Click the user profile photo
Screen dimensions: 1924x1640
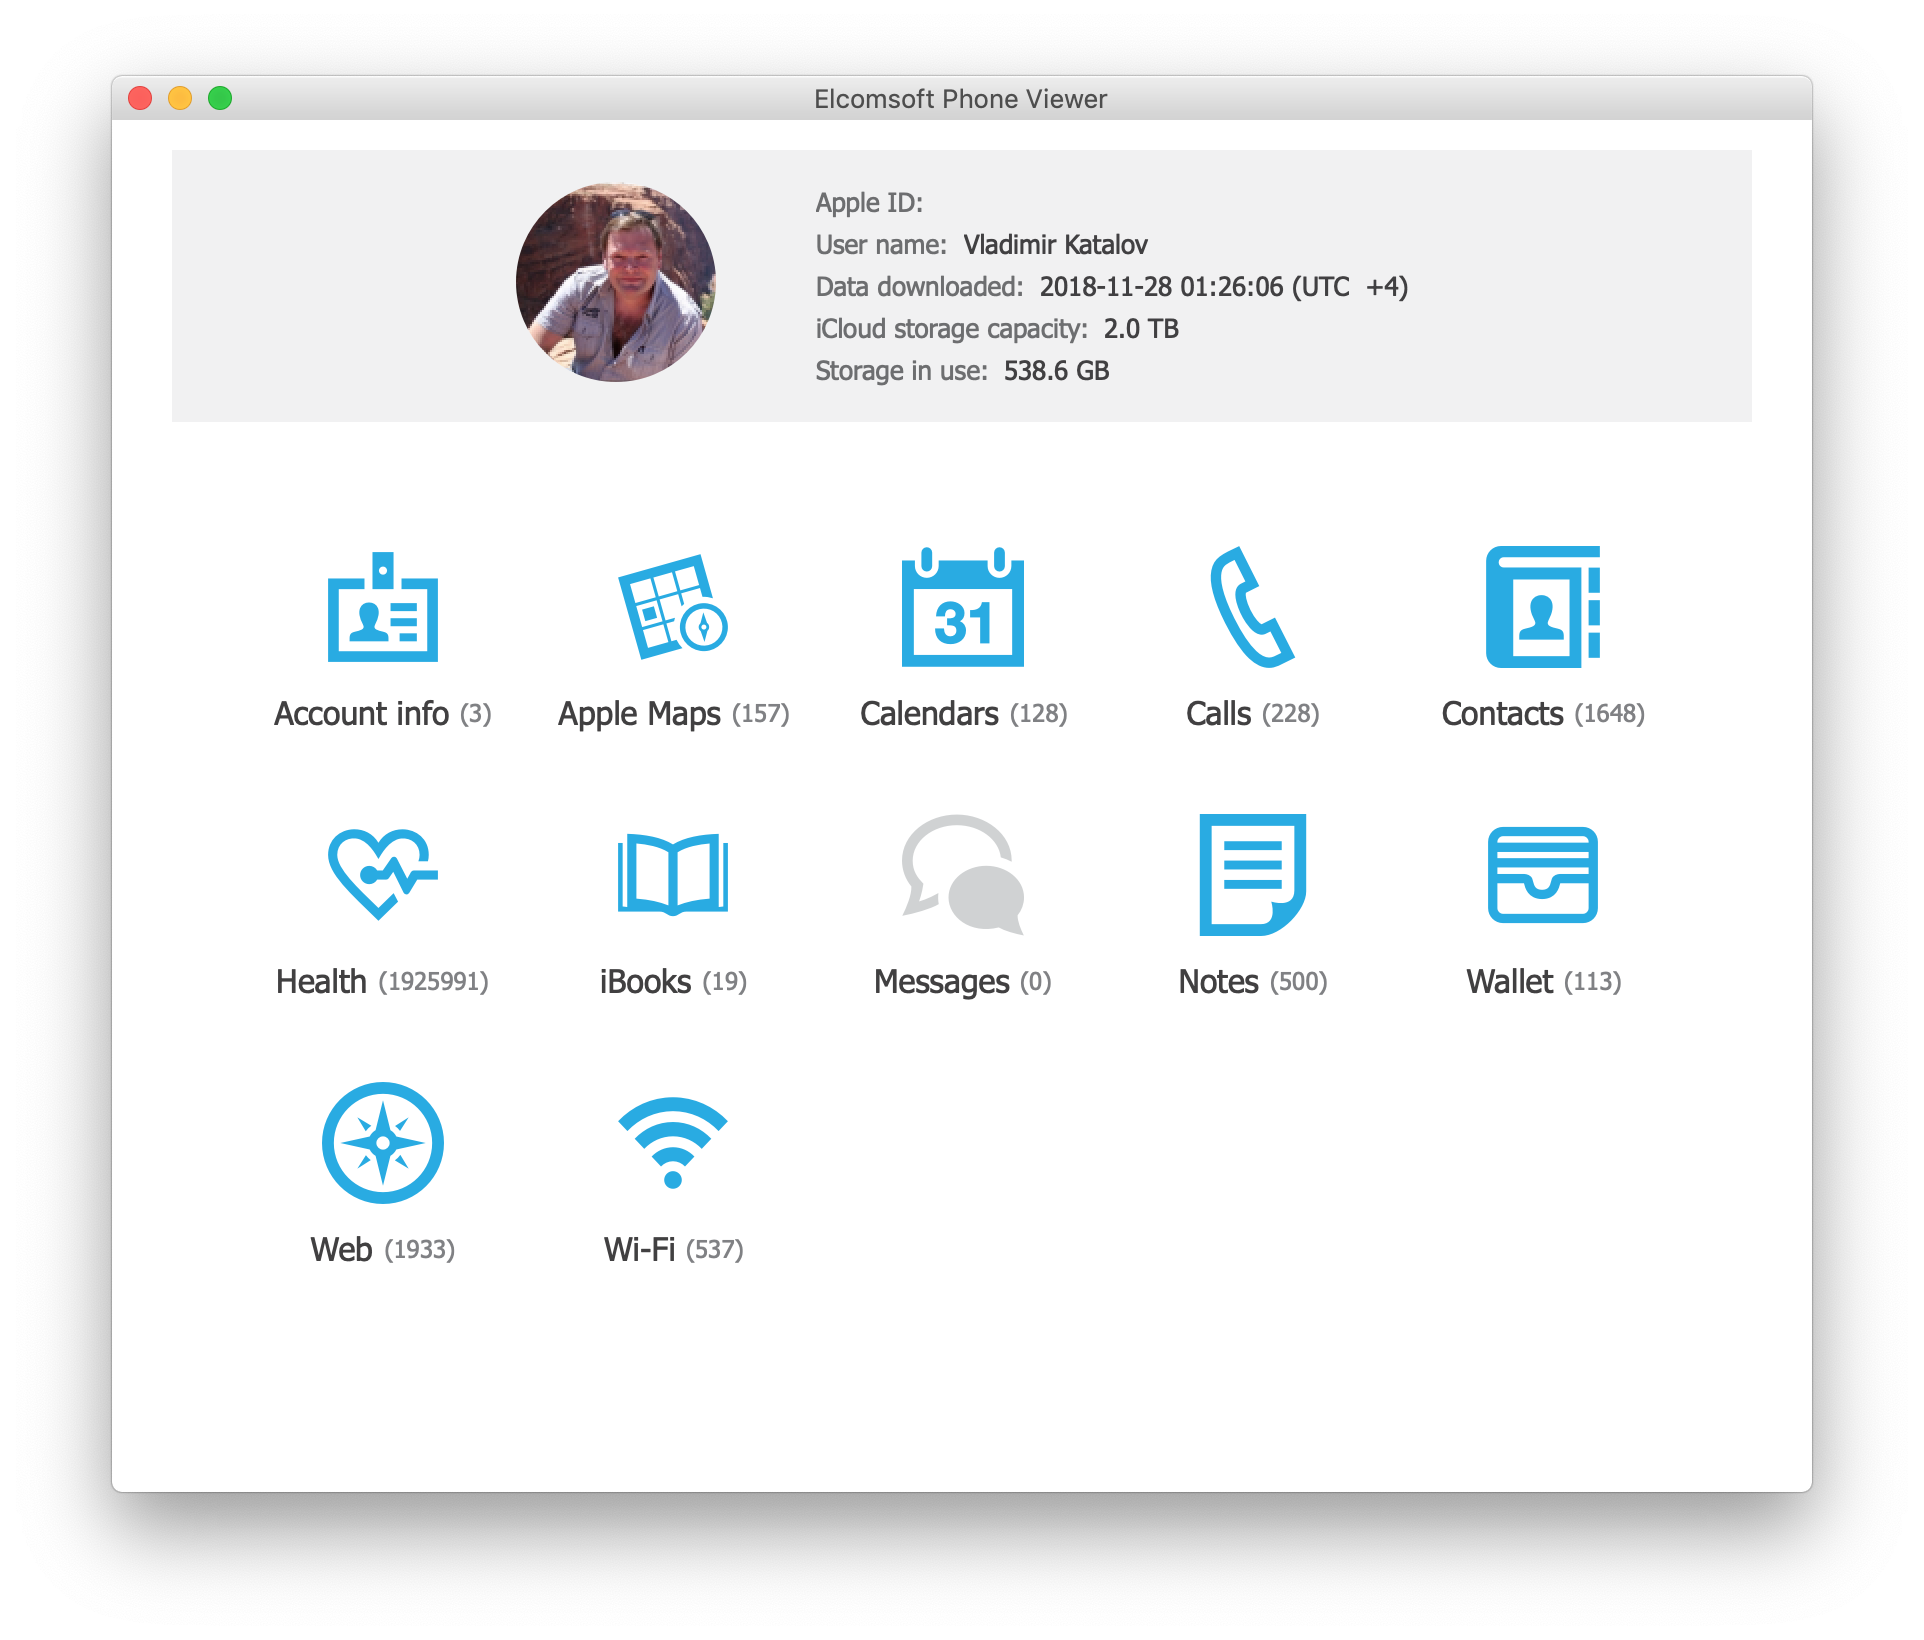[616, 282]
